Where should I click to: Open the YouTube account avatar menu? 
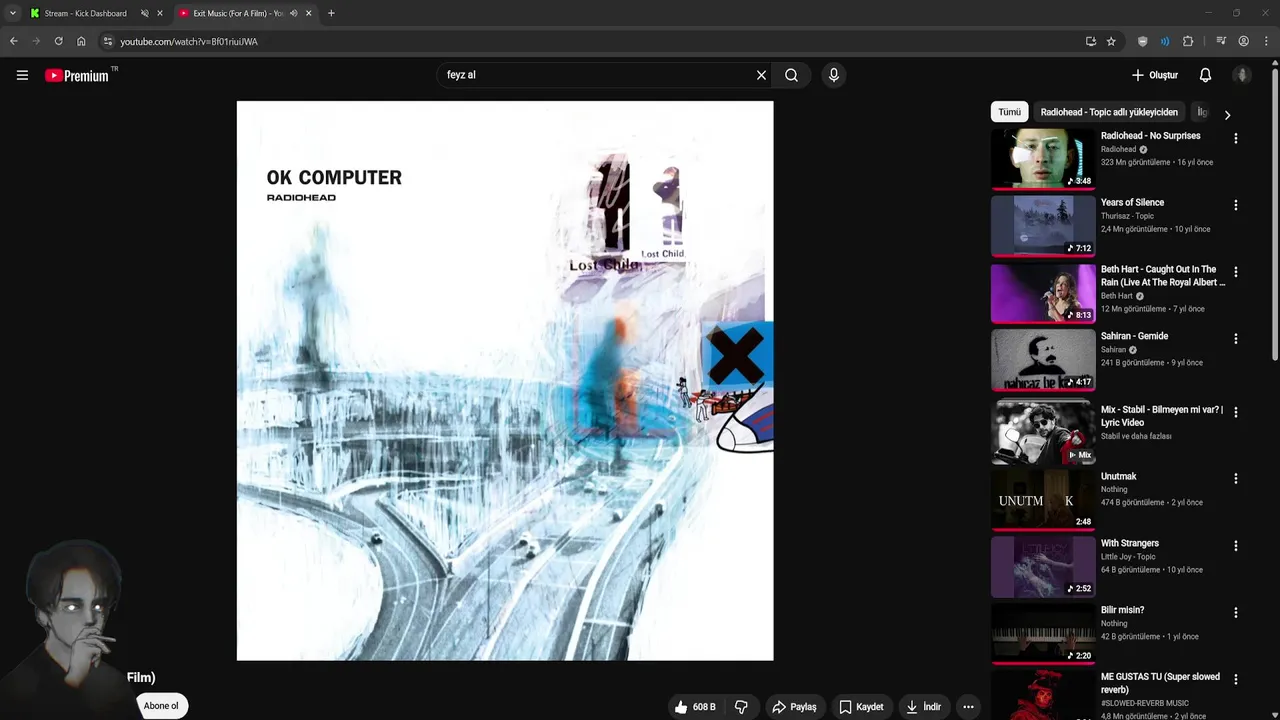point(1242,75)
